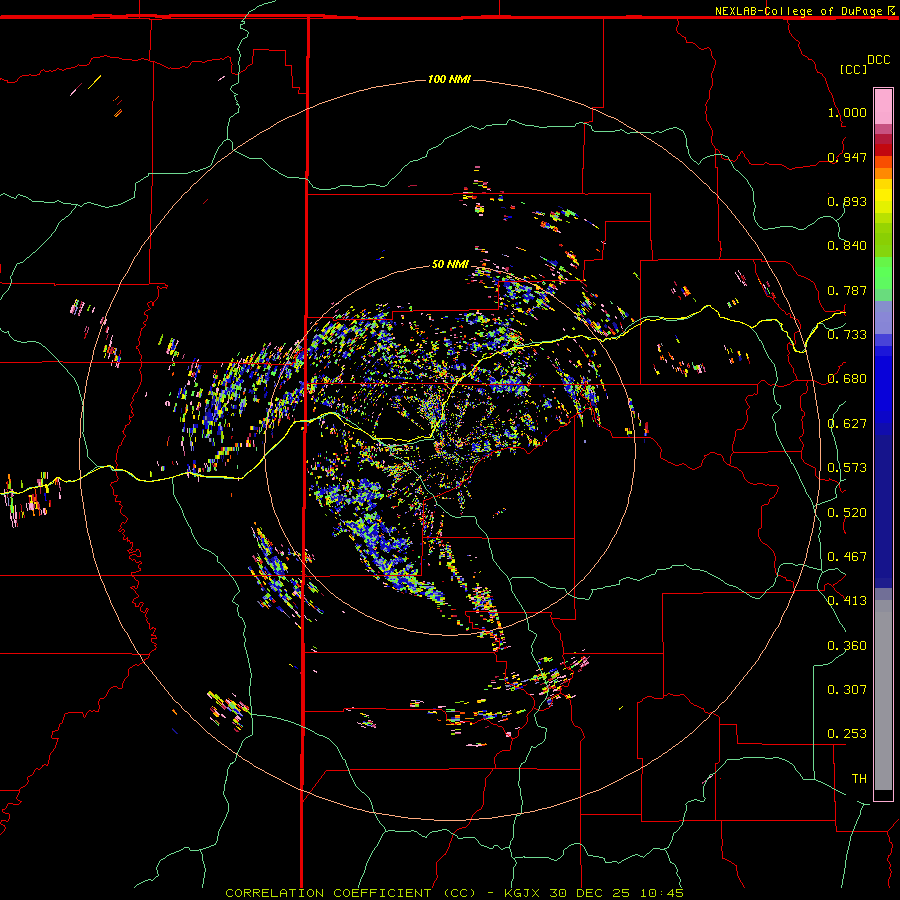Click the 0.360 legend value

tap(847, 645)
